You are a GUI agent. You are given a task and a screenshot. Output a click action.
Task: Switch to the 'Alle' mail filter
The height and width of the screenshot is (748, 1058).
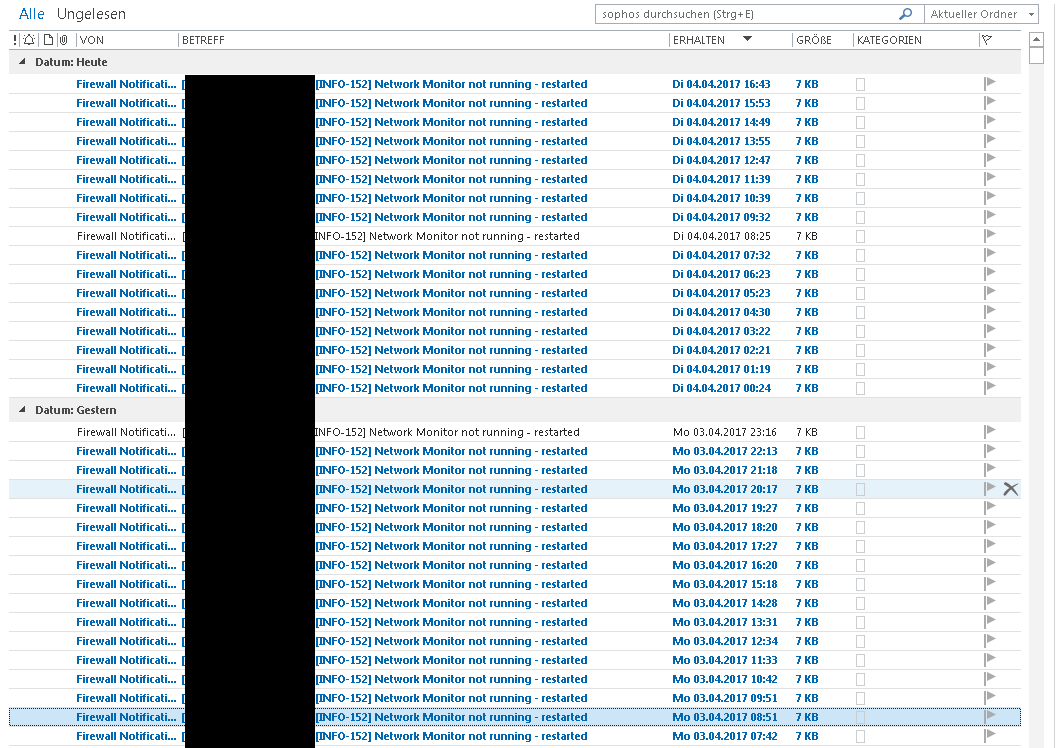click(x=32, y=14)
